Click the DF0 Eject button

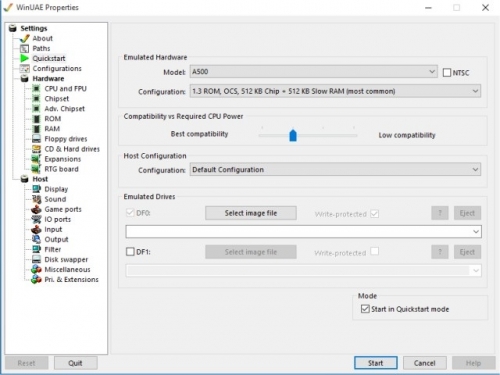pyautogui.click(x=467, y=213)
